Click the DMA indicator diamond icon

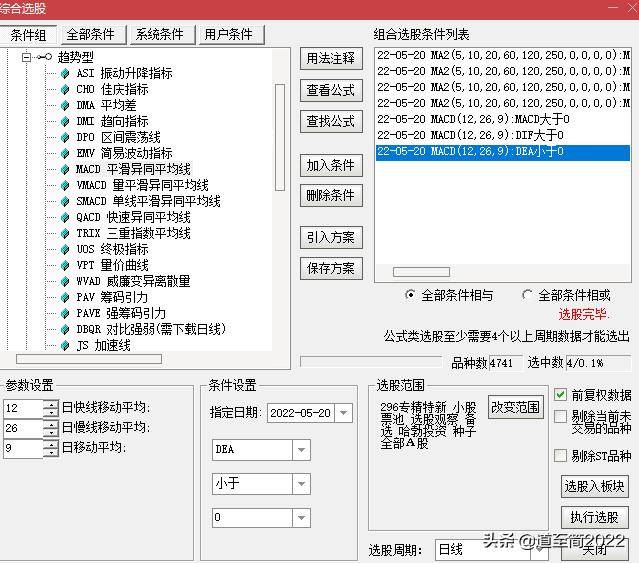[x=65, y=106]
